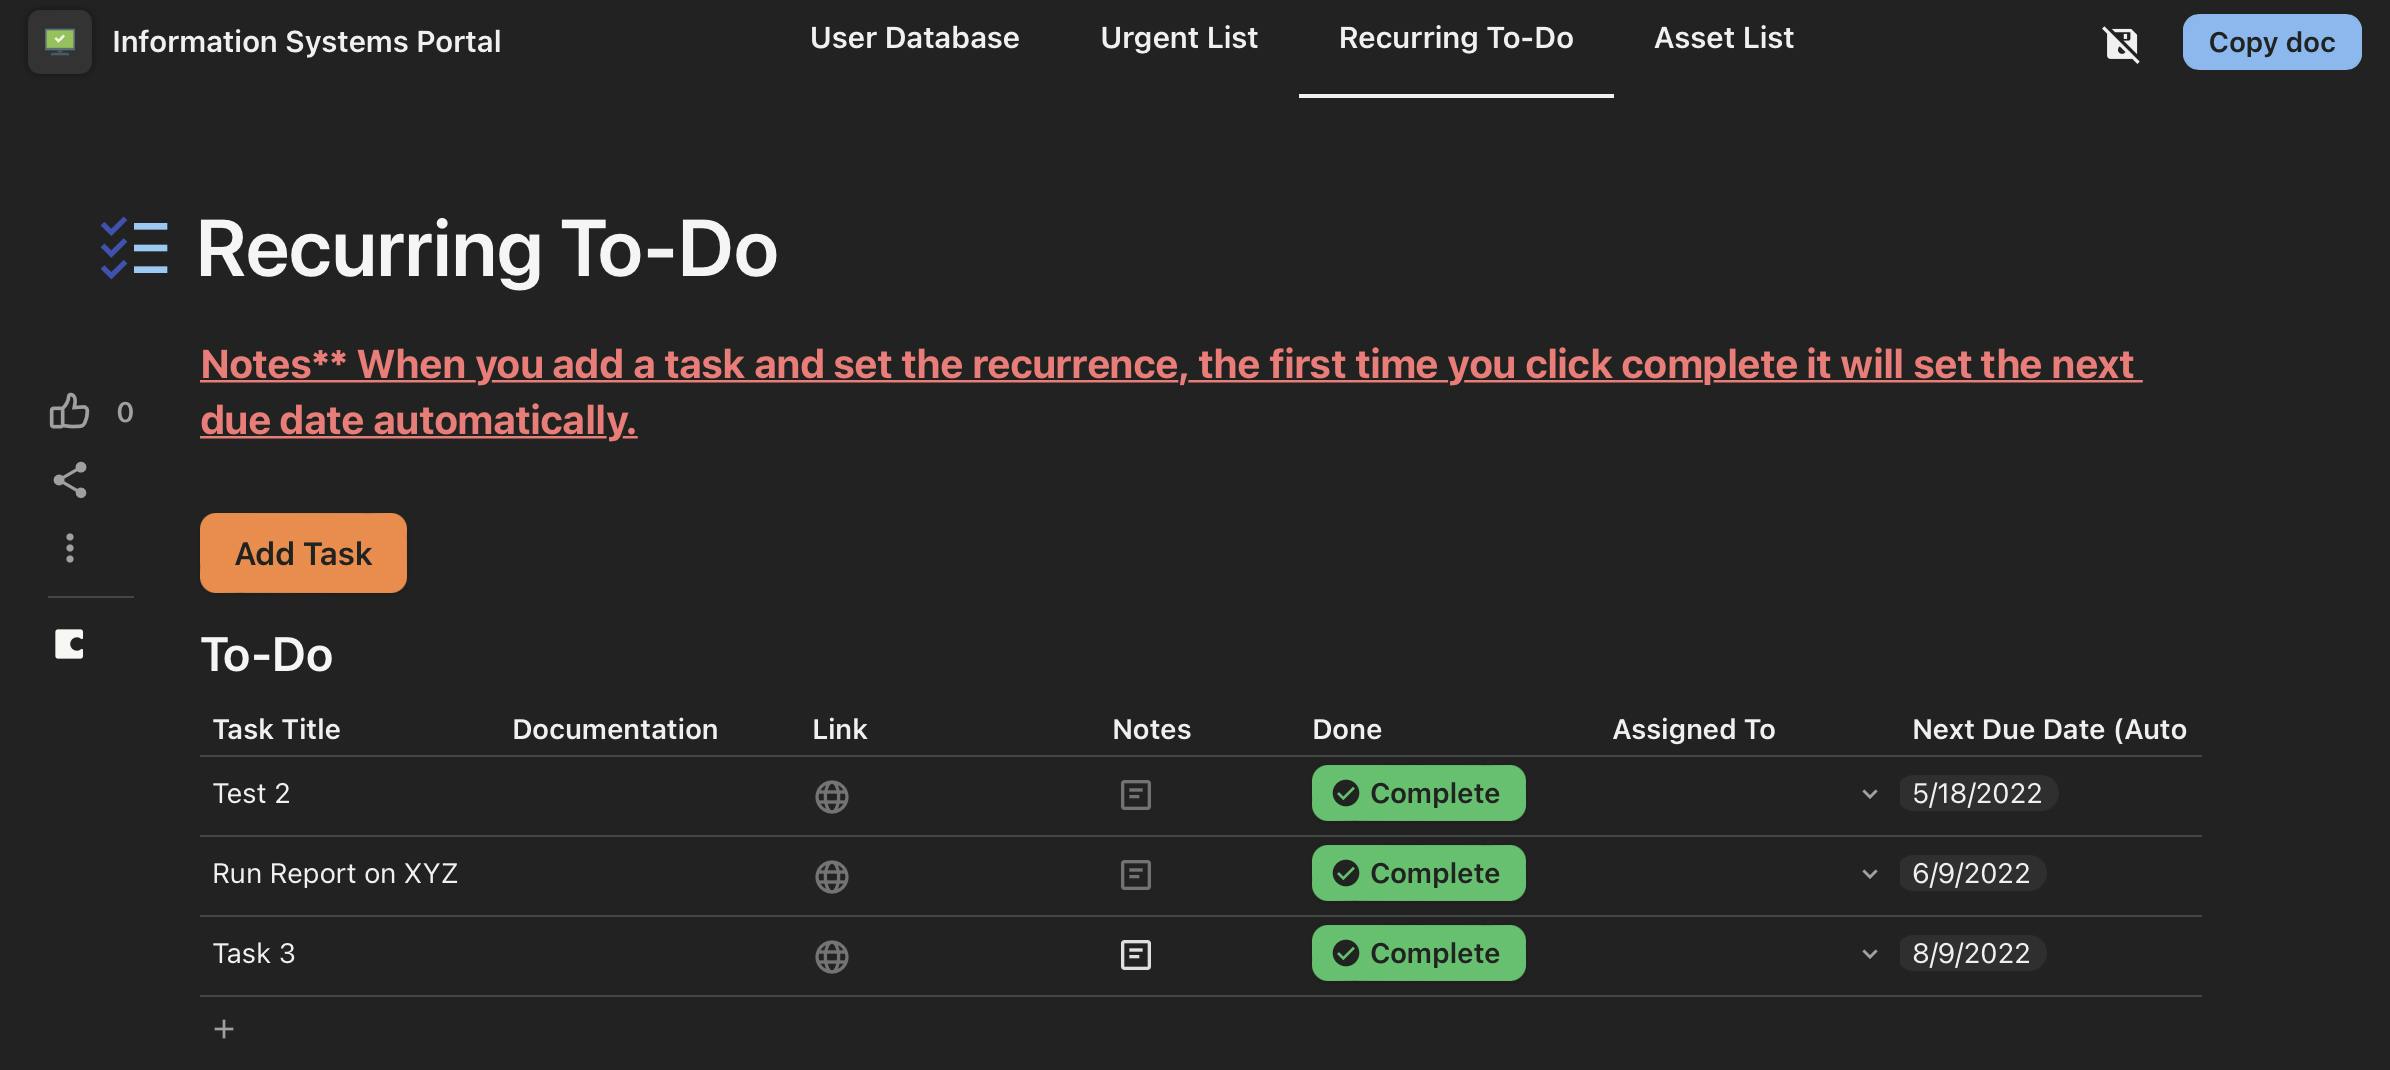Viewport: 2390px width, 1070px height.
Task: Click the To-Do table heading
Action: (266, 654)
